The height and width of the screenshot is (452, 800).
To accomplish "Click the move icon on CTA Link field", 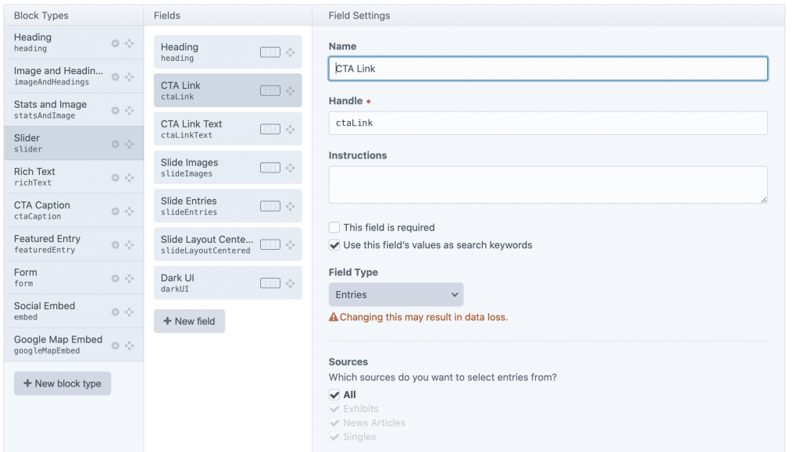I will (290, 91).
